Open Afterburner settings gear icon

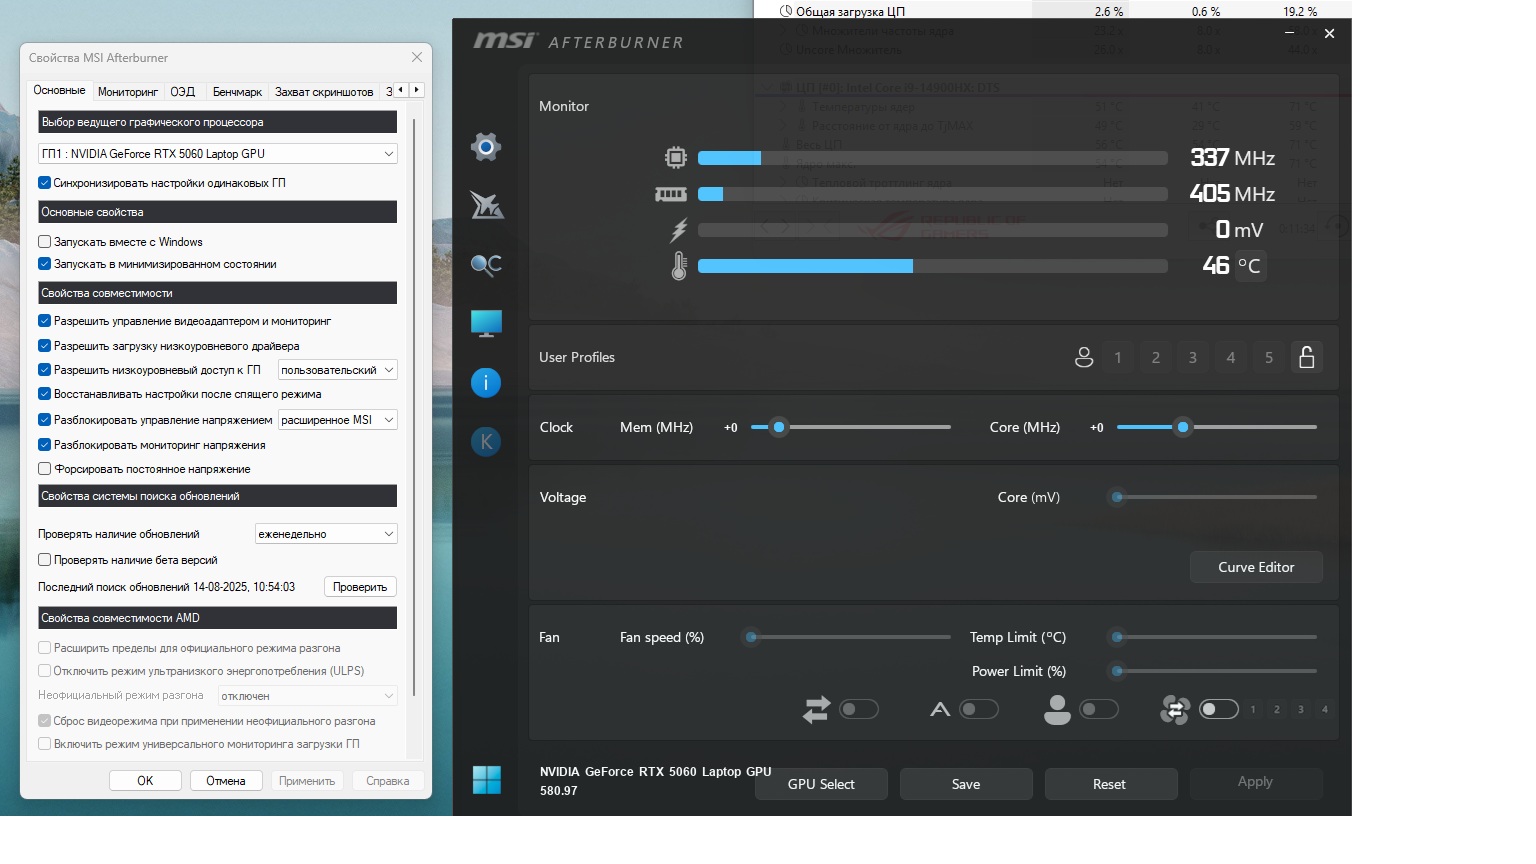click(x=486, y=147)
